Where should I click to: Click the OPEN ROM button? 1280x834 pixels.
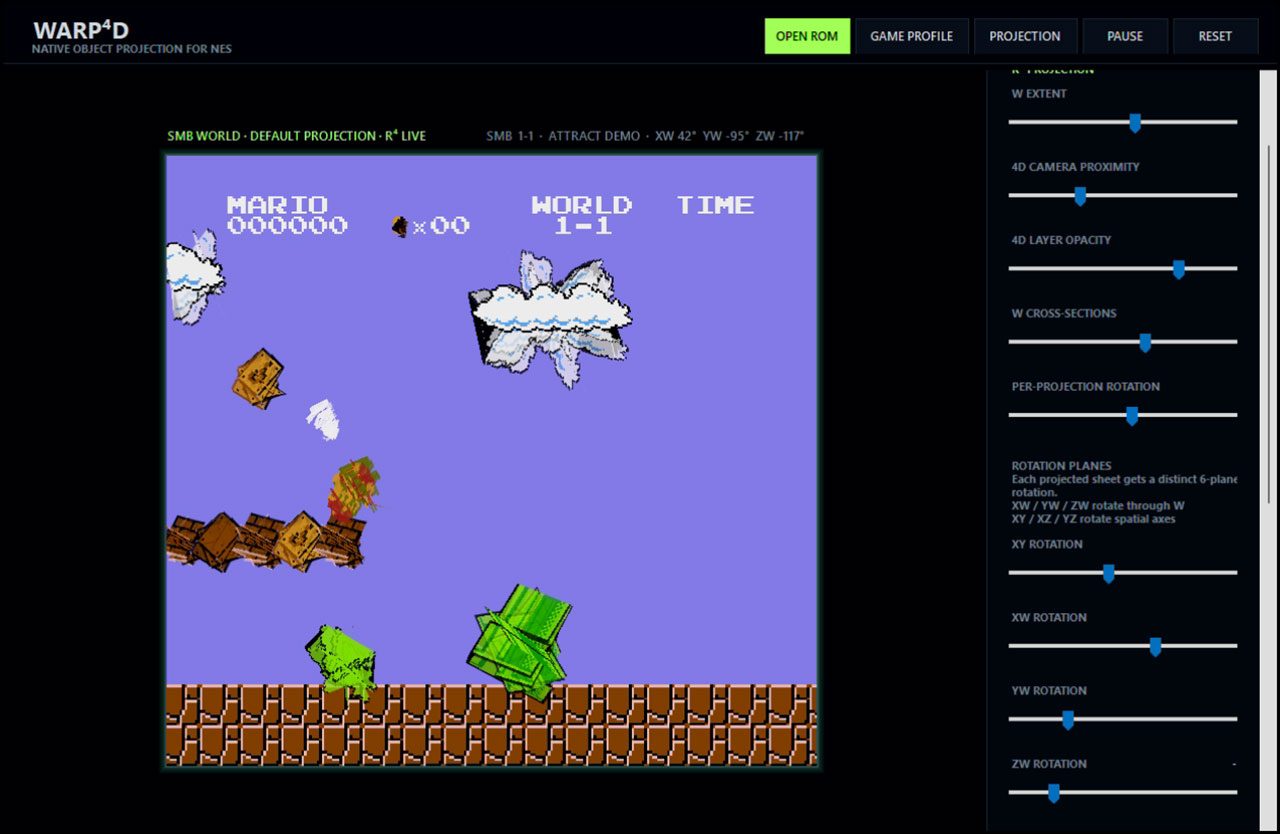tap(807, 36)
